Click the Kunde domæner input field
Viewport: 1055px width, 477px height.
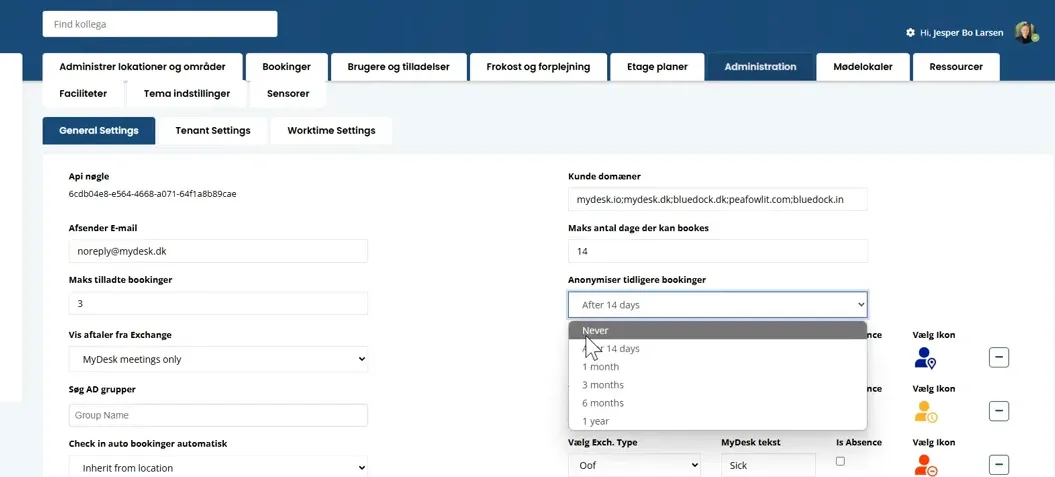(x=718, y=199)
